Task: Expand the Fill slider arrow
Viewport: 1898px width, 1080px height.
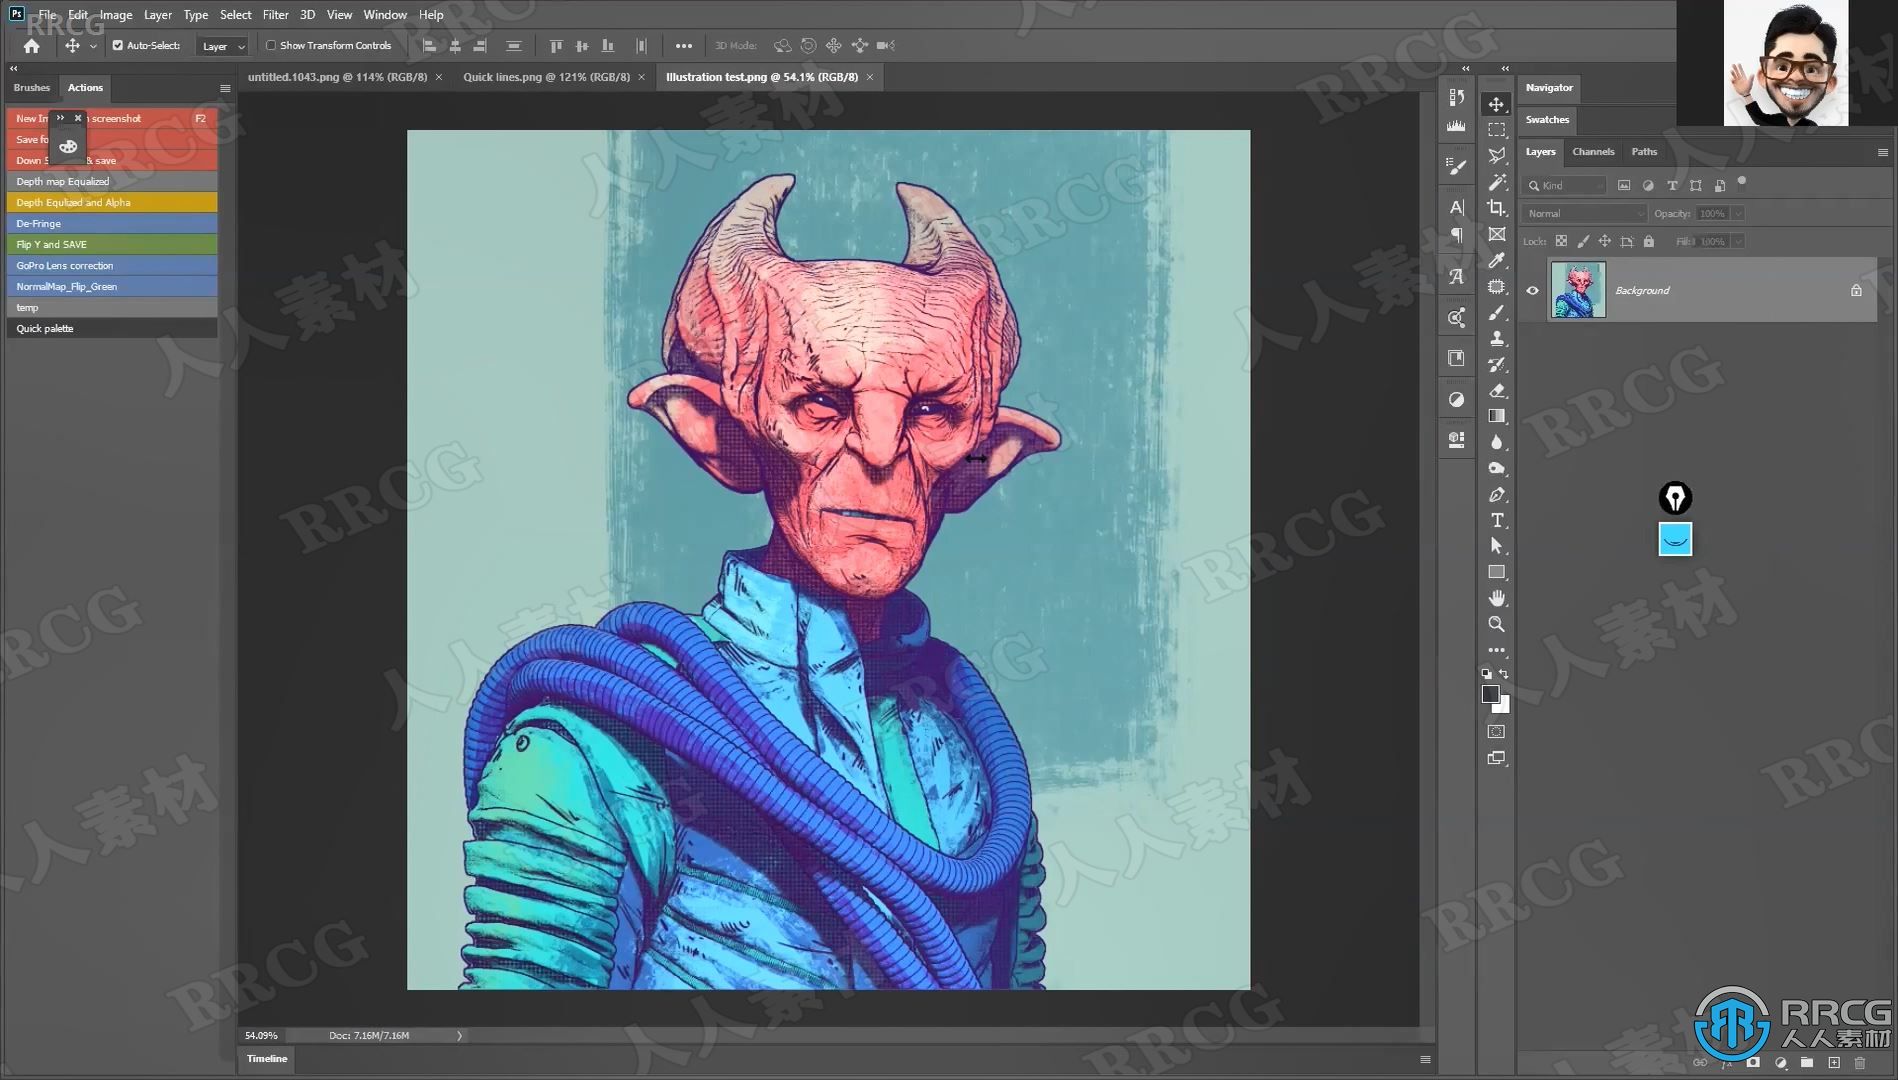Action: point(1738,242)
